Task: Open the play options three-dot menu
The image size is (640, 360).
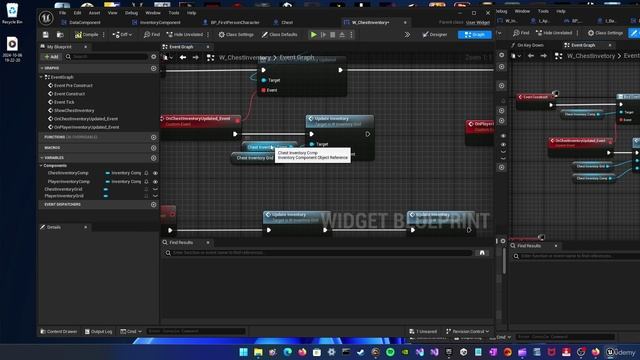Action: point(351,35)
